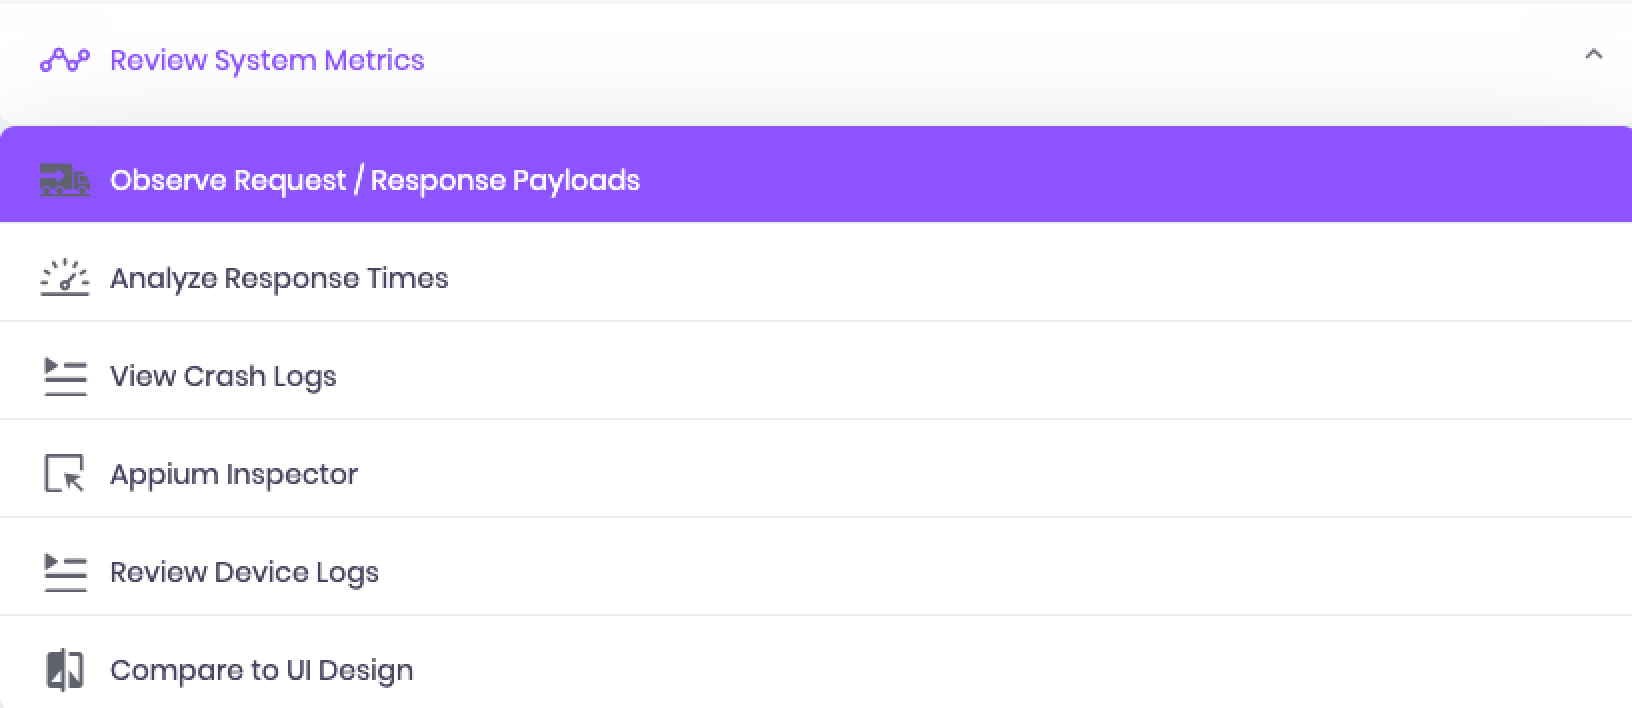Viewport: 1632px width, 708px height.
Task: Choose Compare to UI Design
Action: click(816, 662)
